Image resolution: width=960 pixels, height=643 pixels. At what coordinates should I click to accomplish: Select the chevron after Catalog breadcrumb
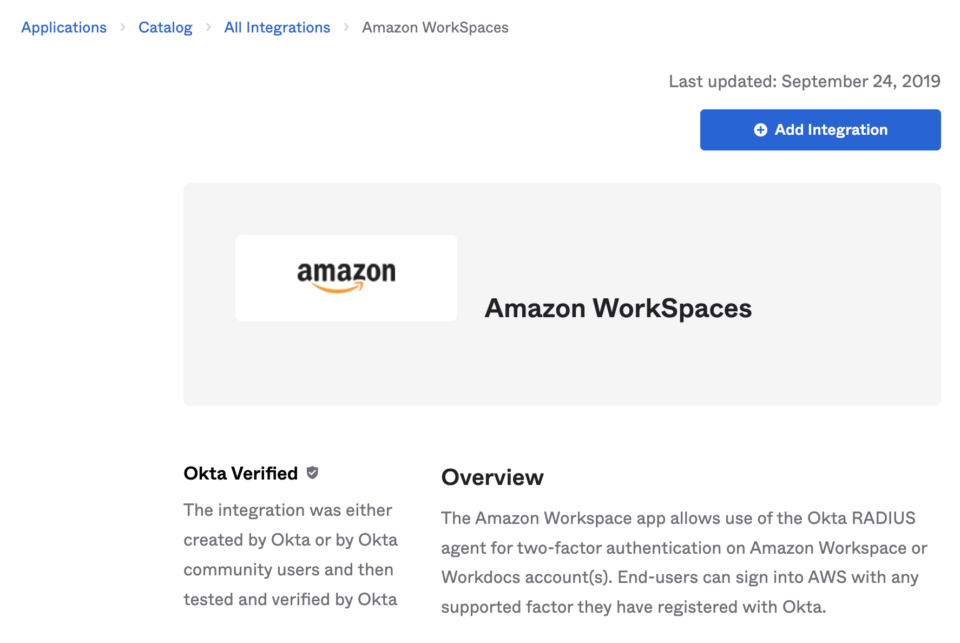[207, 27]
